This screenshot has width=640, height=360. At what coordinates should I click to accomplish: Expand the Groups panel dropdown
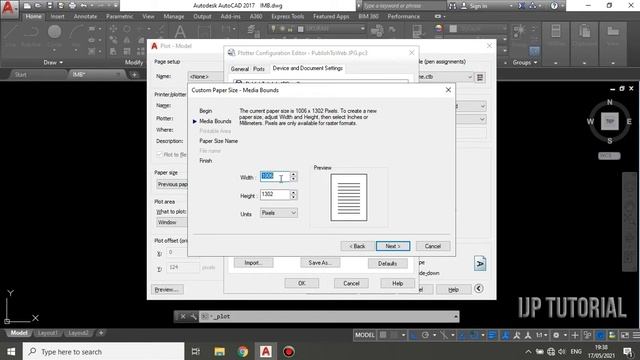(525, 62)
